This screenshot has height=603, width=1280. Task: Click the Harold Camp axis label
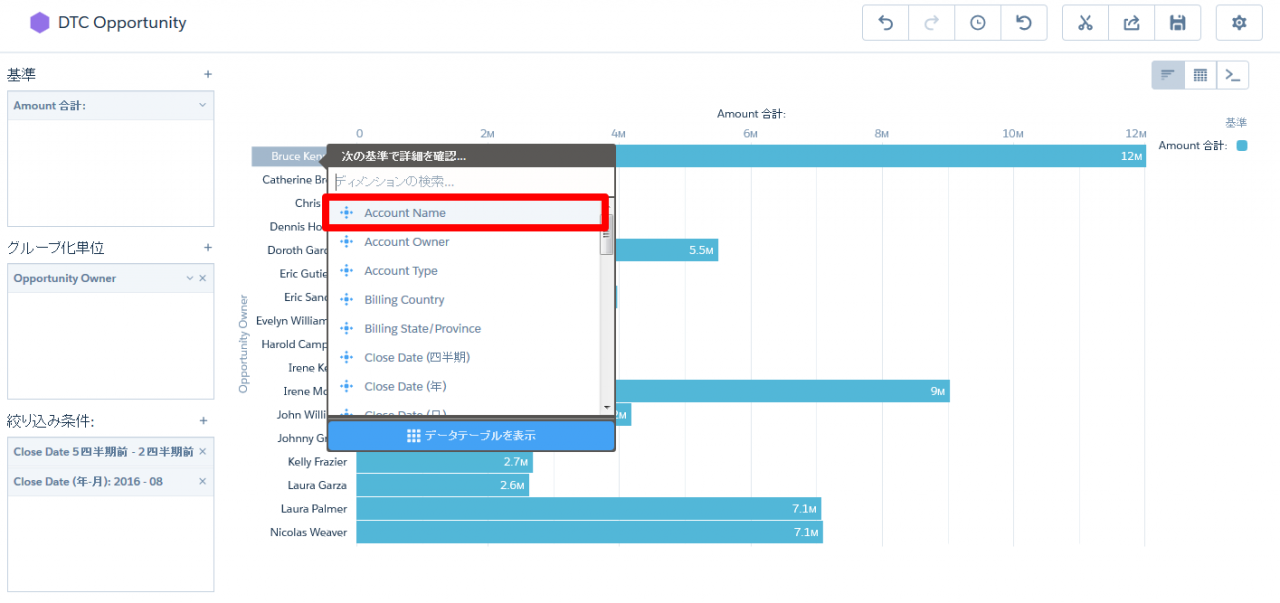click(x=294, y=344)
